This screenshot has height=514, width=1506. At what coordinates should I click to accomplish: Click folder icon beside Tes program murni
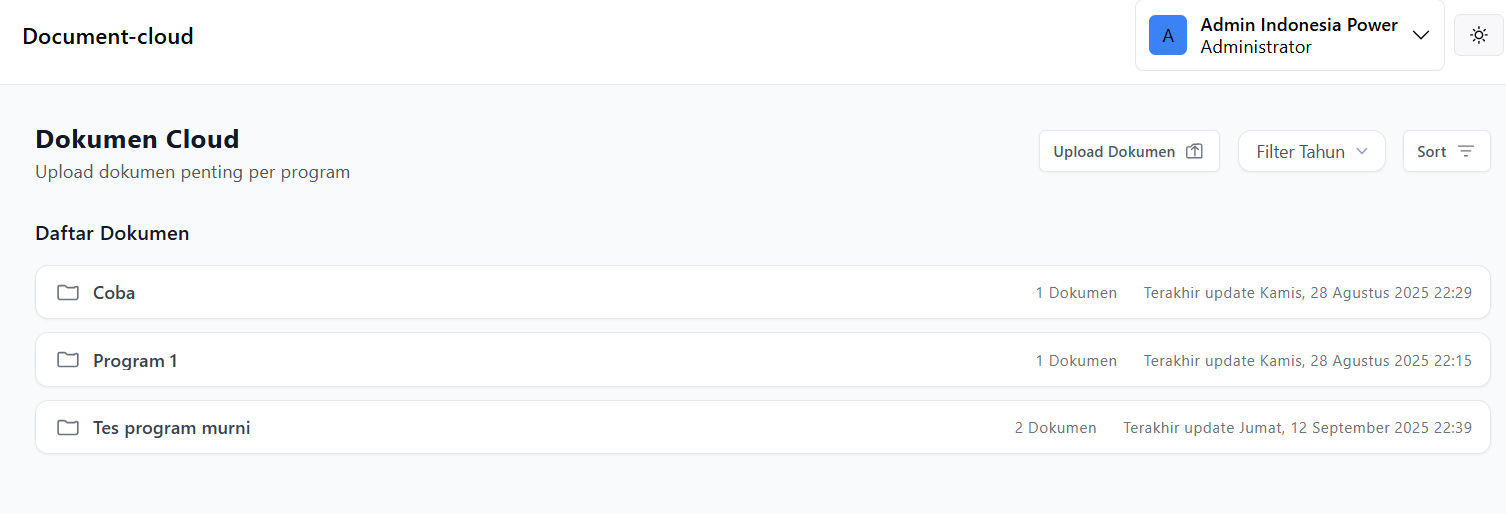(x=68, y=428)
